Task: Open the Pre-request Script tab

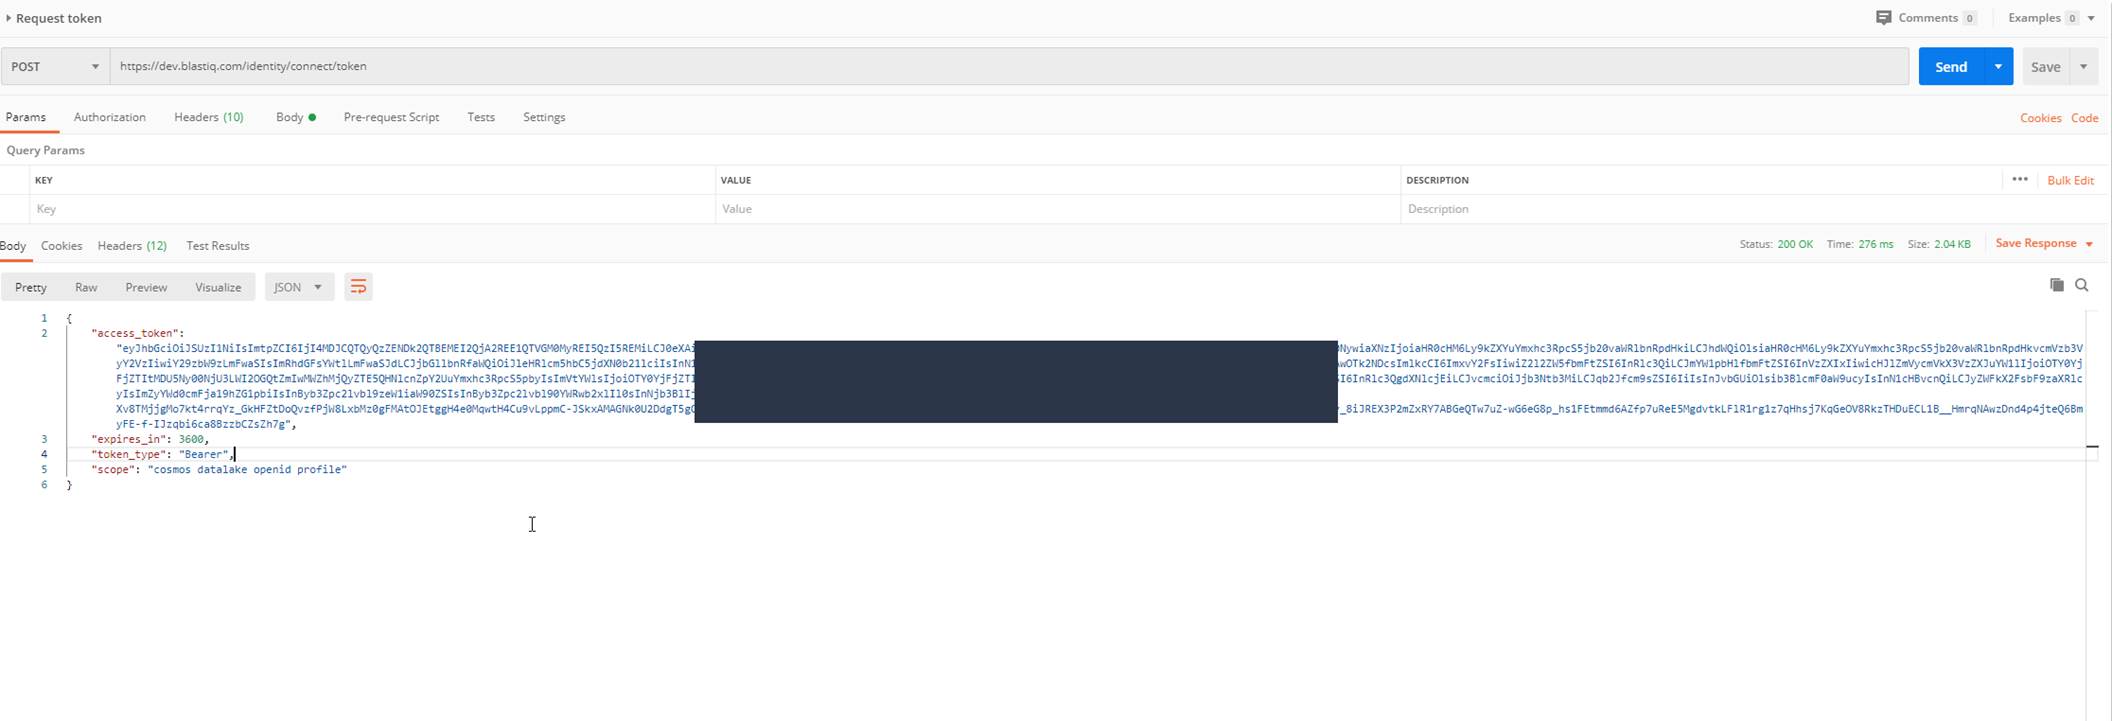Action: click(x=391, y=117)
